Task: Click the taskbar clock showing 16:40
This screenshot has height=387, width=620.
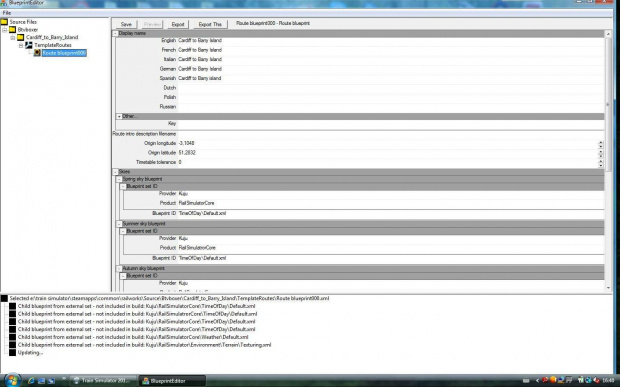Action: pyautogui.click(x=608, y=381)
